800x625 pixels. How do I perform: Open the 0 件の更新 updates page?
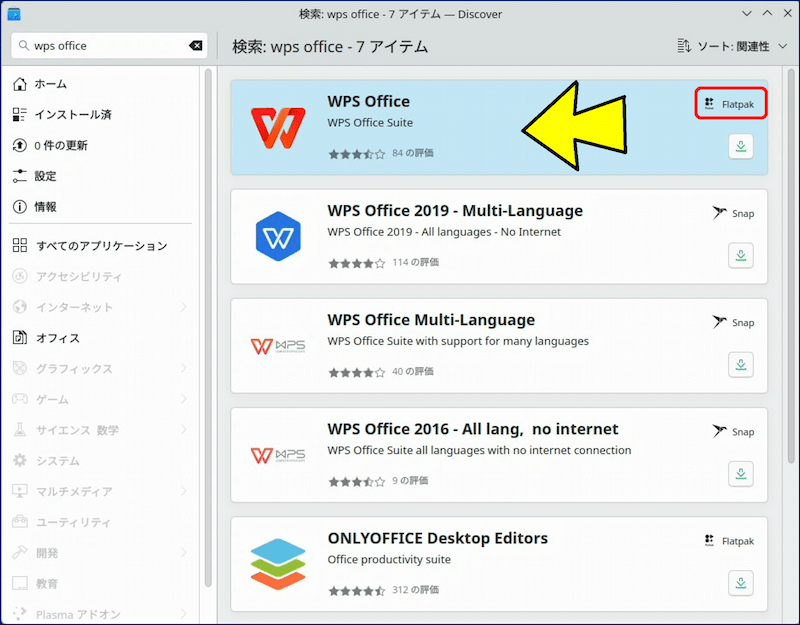[60, 146]
